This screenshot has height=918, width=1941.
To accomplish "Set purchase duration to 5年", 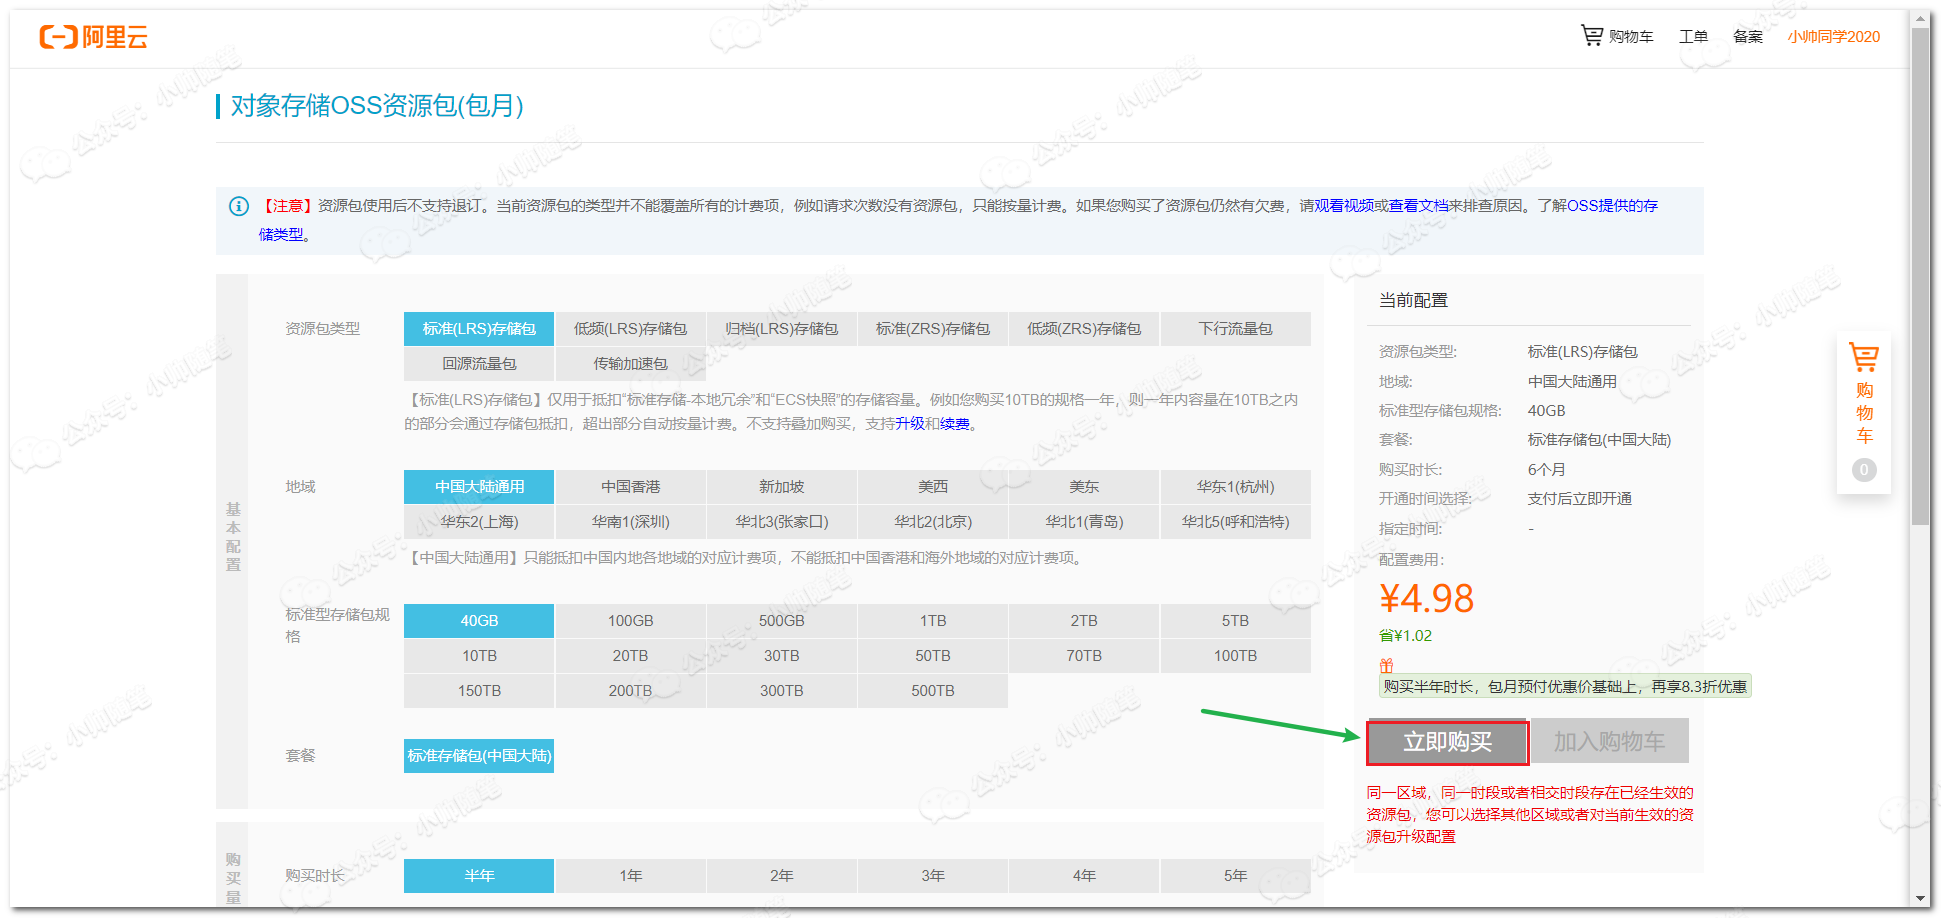I will tap(1236, 876).
